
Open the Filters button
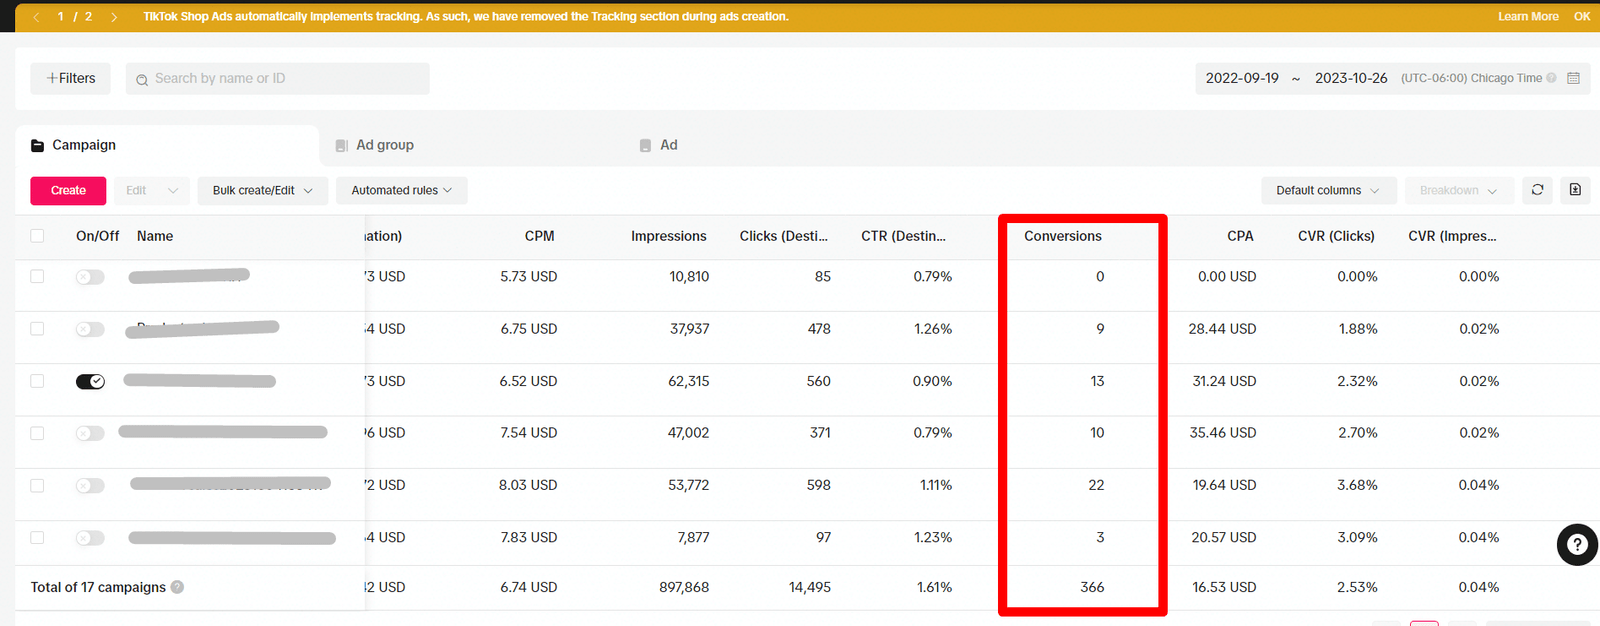[x=70, y=78]
